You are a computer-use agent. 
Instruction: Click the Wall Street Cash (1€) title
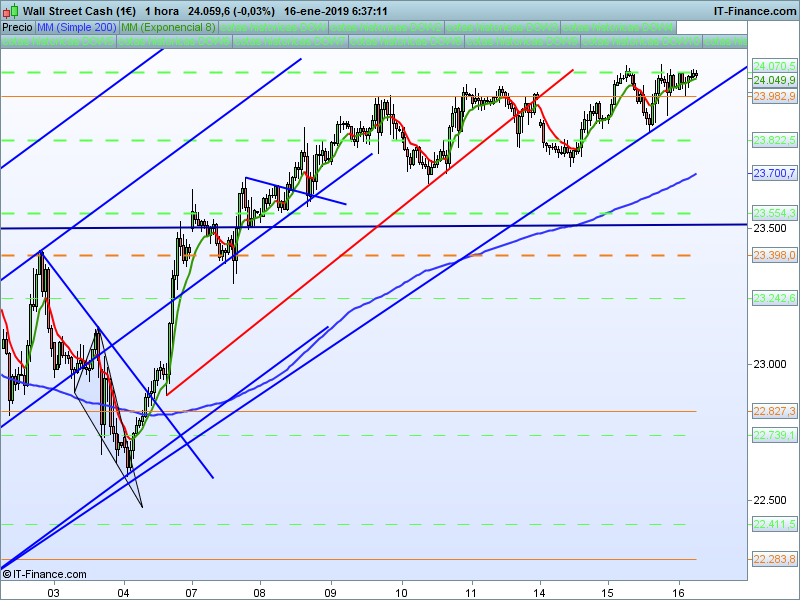[79, 11]
